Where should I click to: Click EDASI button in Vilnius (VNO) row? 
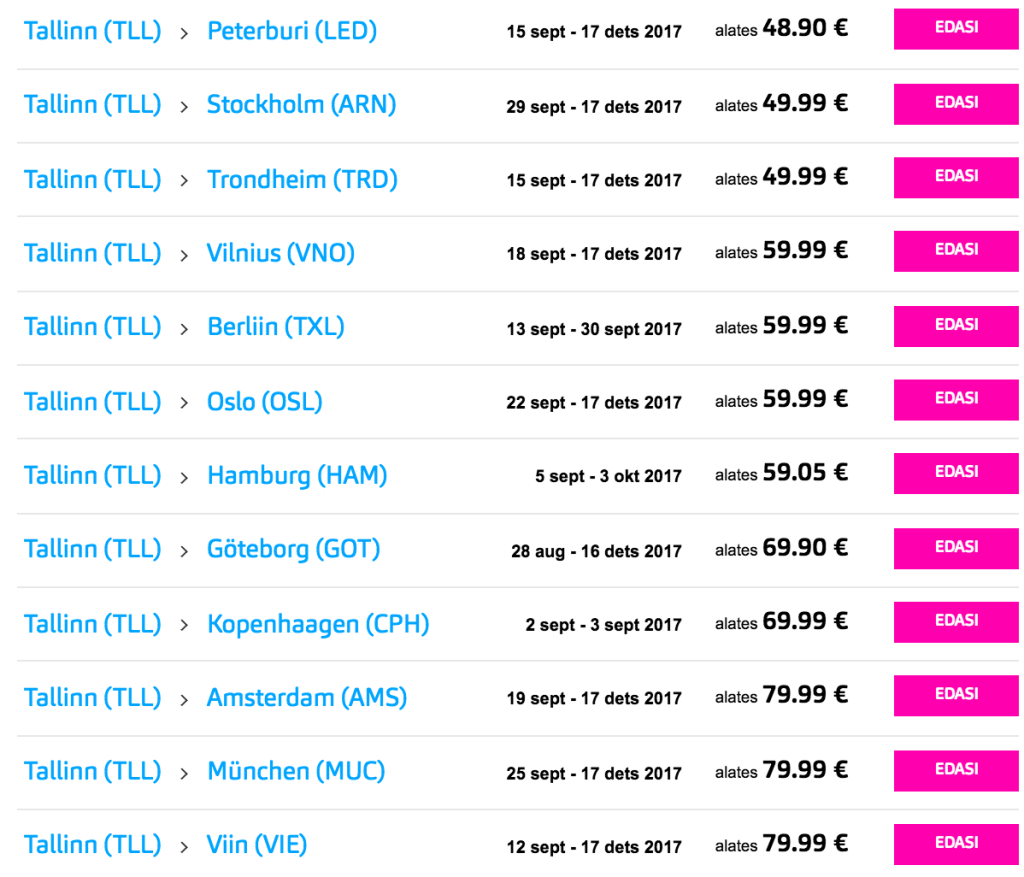[x=955, y=251]
